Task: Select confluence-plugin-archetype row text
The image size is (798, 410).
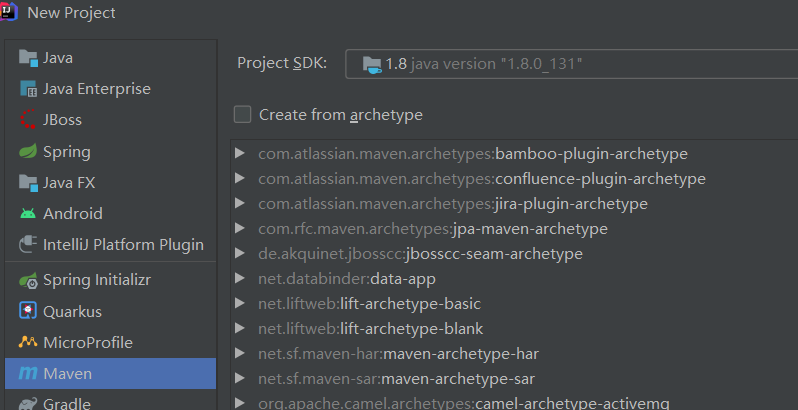Action: coord(482,179)
